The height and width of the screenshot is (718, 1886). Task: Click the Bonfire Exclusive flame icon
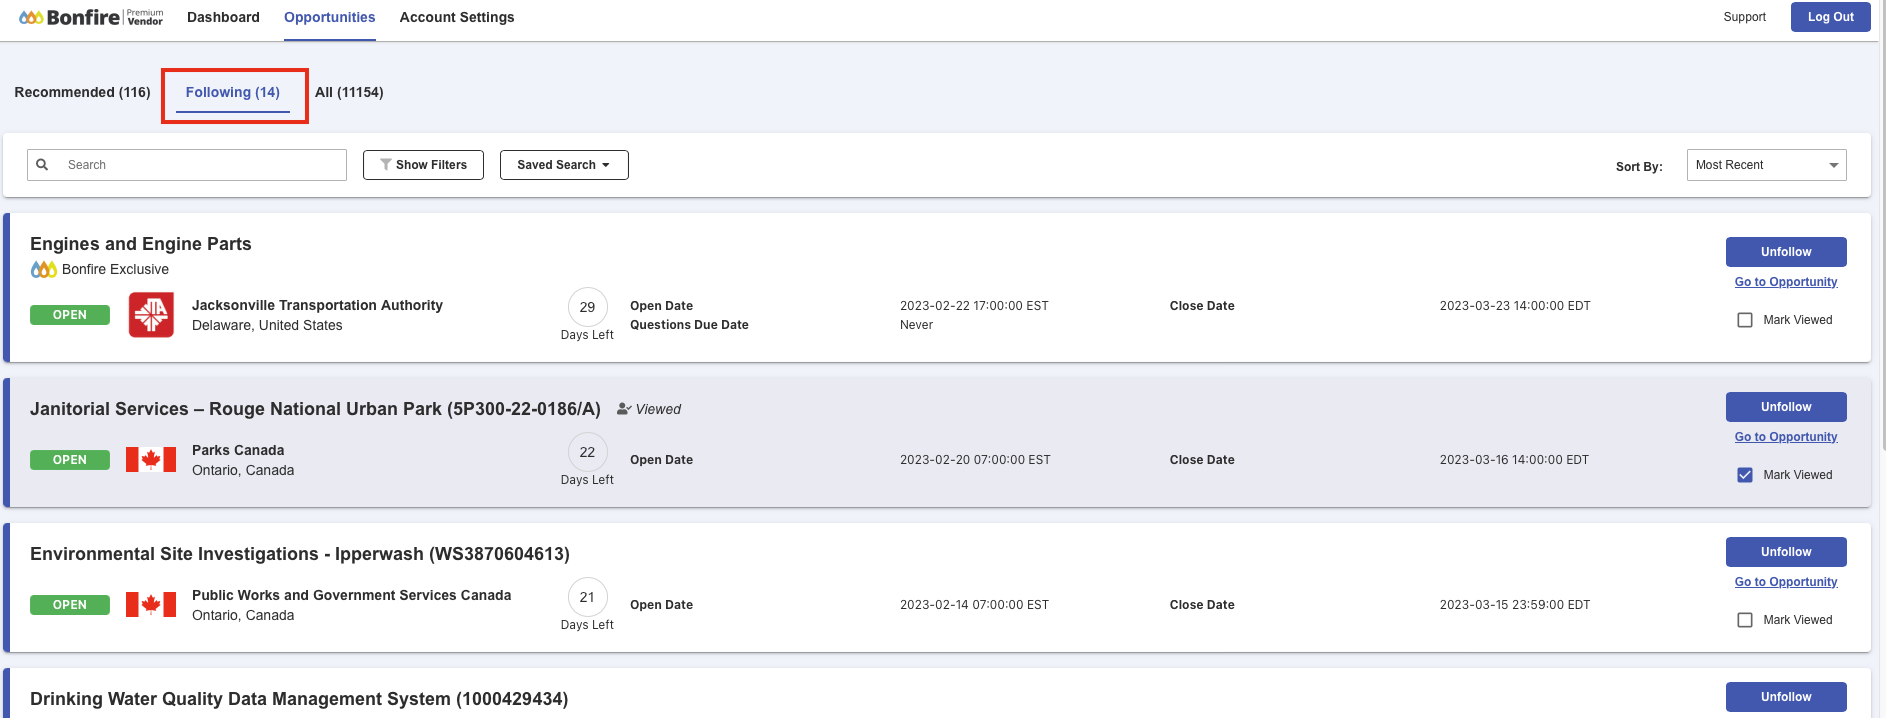click(x=44, y=269)
